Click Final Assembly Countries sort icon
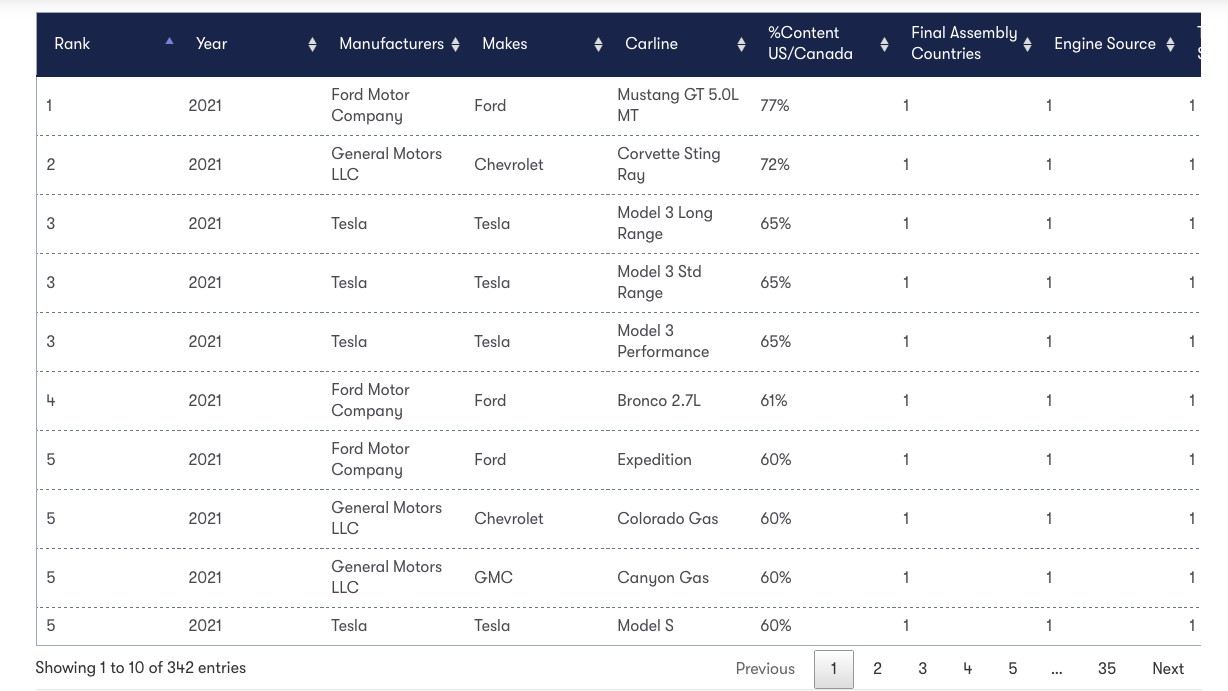1228x691 pixels. [x=1027, y=44]
